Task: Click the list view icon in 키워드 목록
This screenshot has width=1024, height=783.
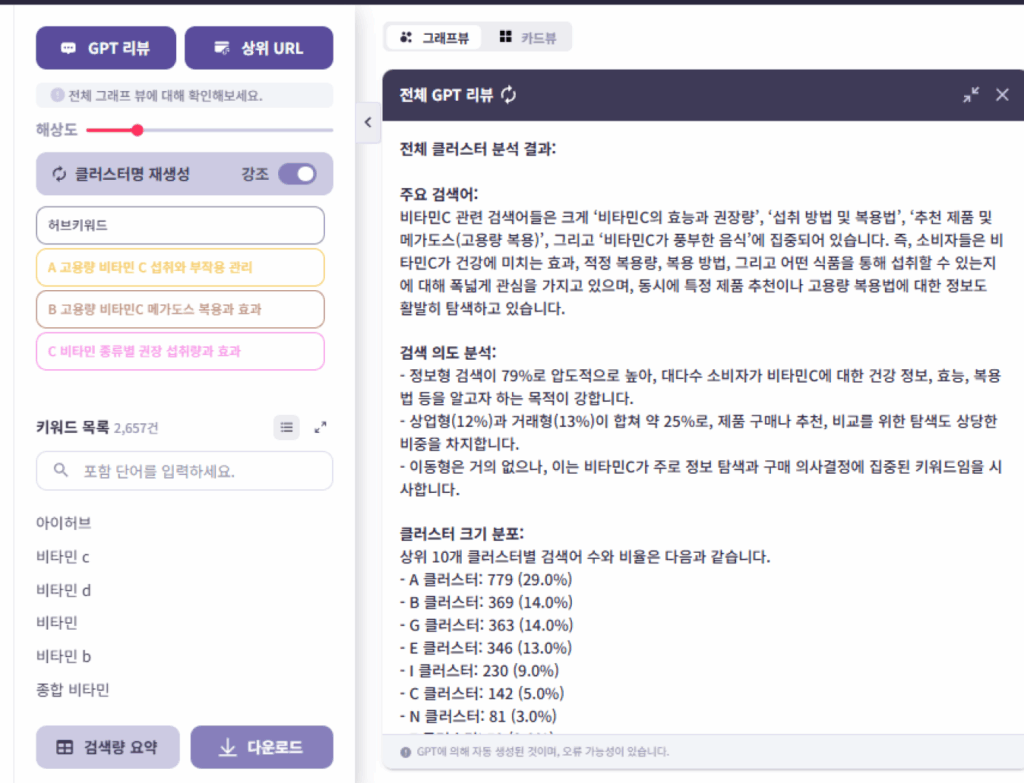Action: click(x=287, y=427)
